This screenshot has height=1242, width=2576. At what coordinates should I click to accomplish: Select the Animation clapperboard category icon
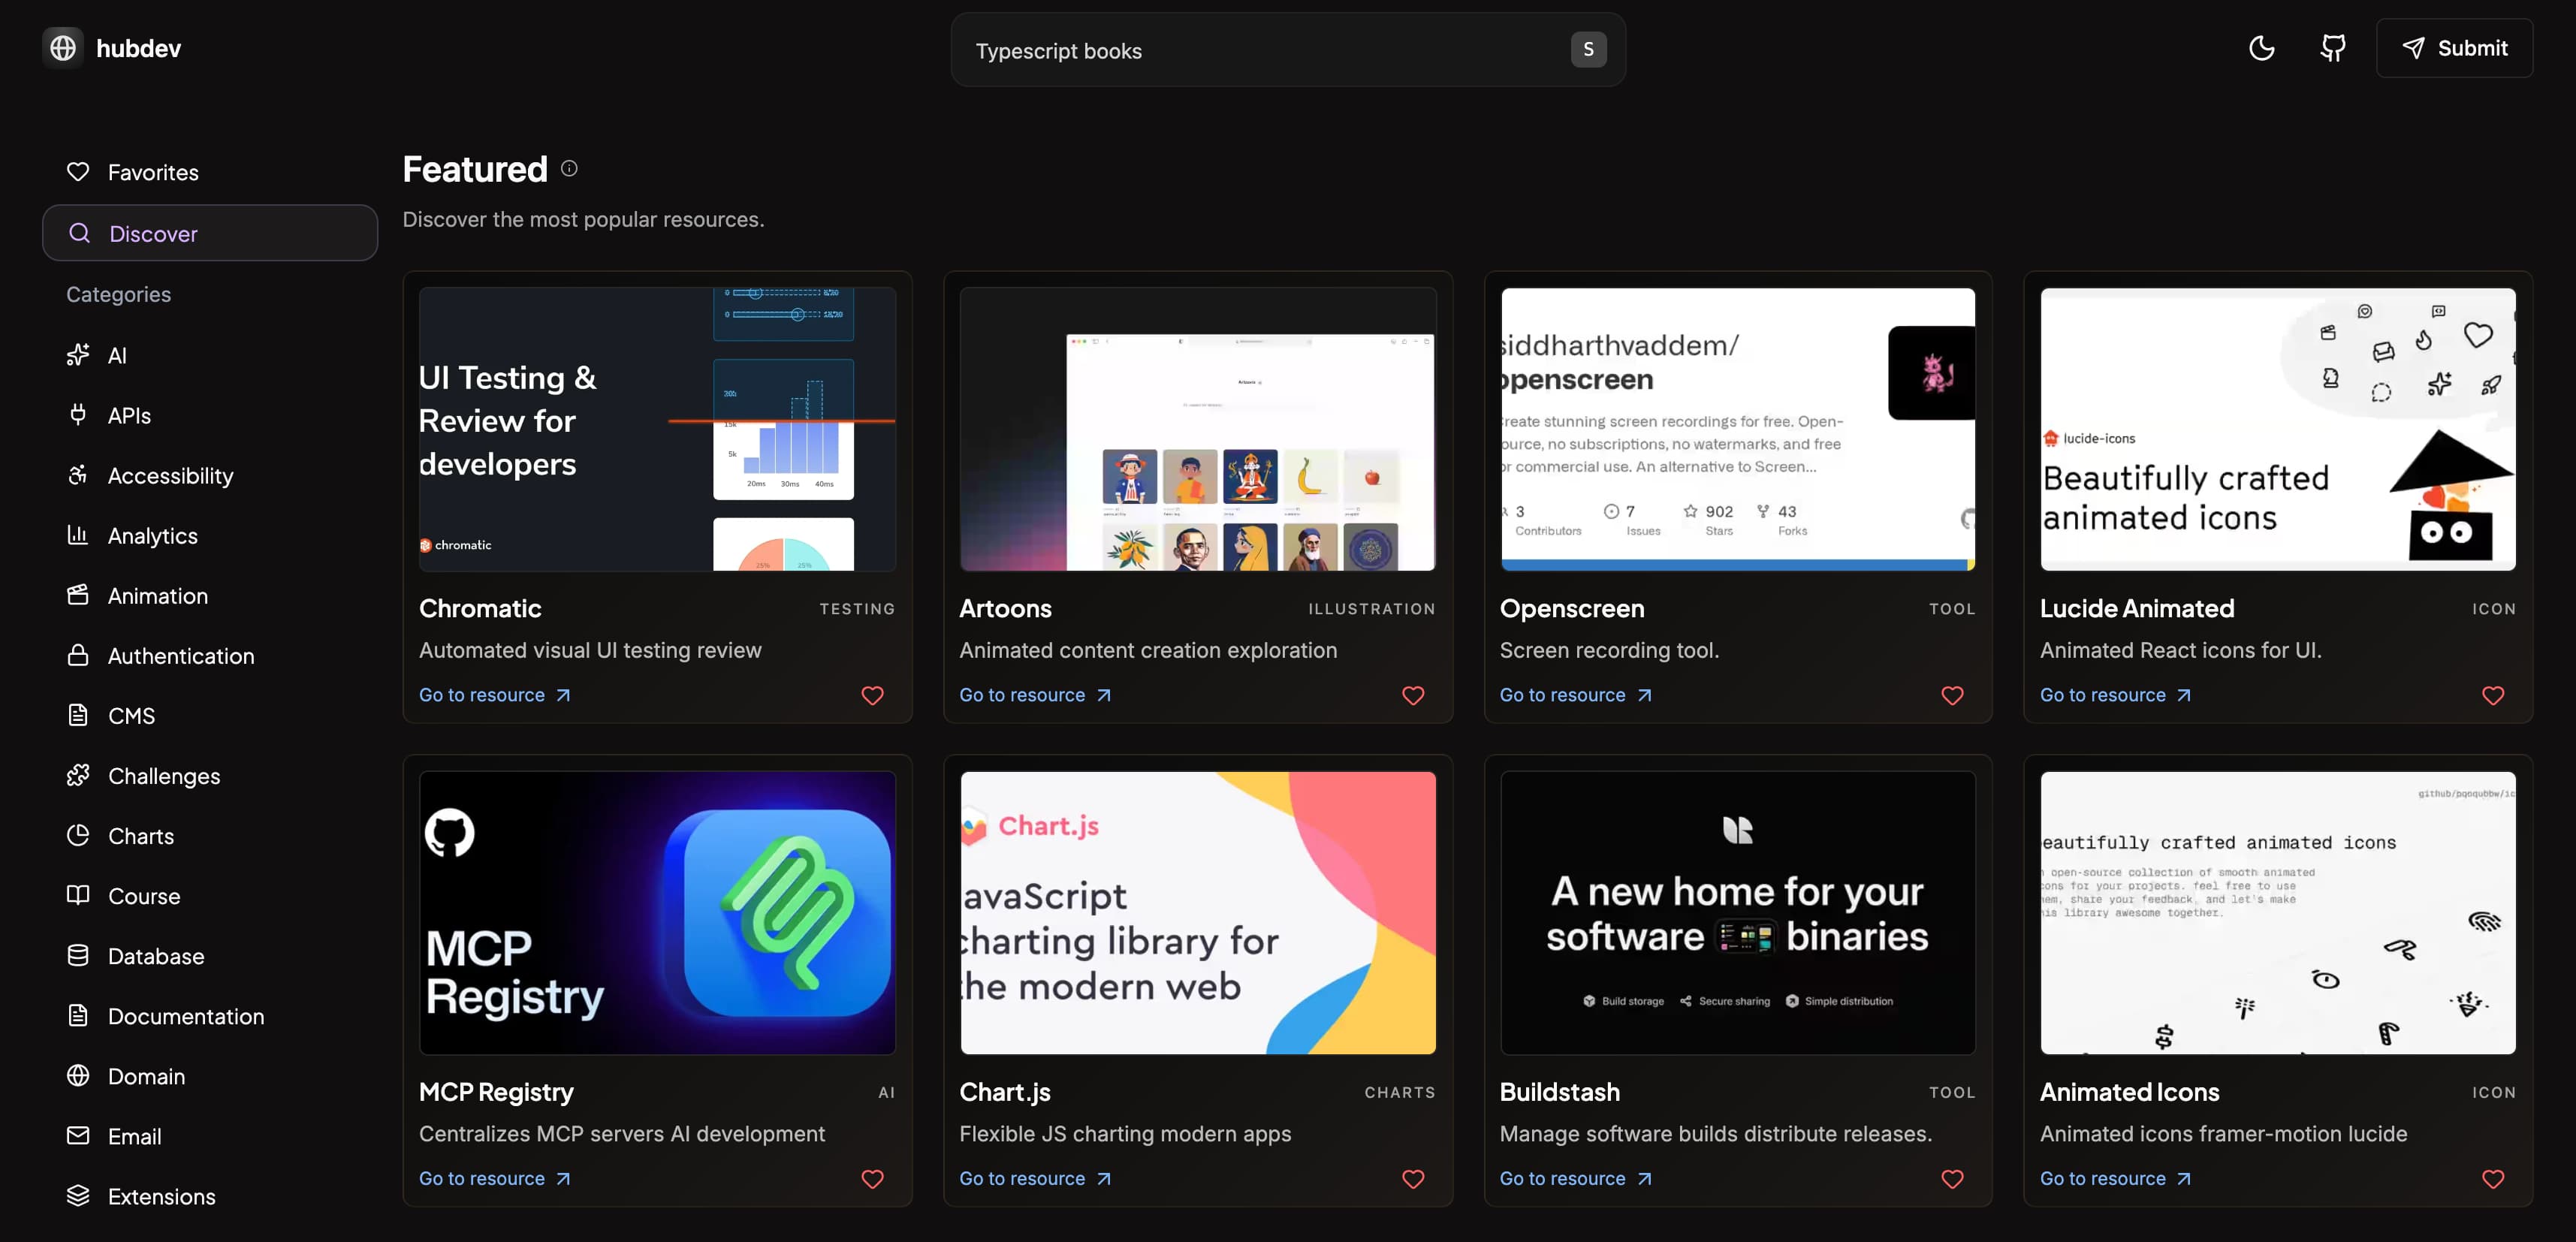pos(78,595)
